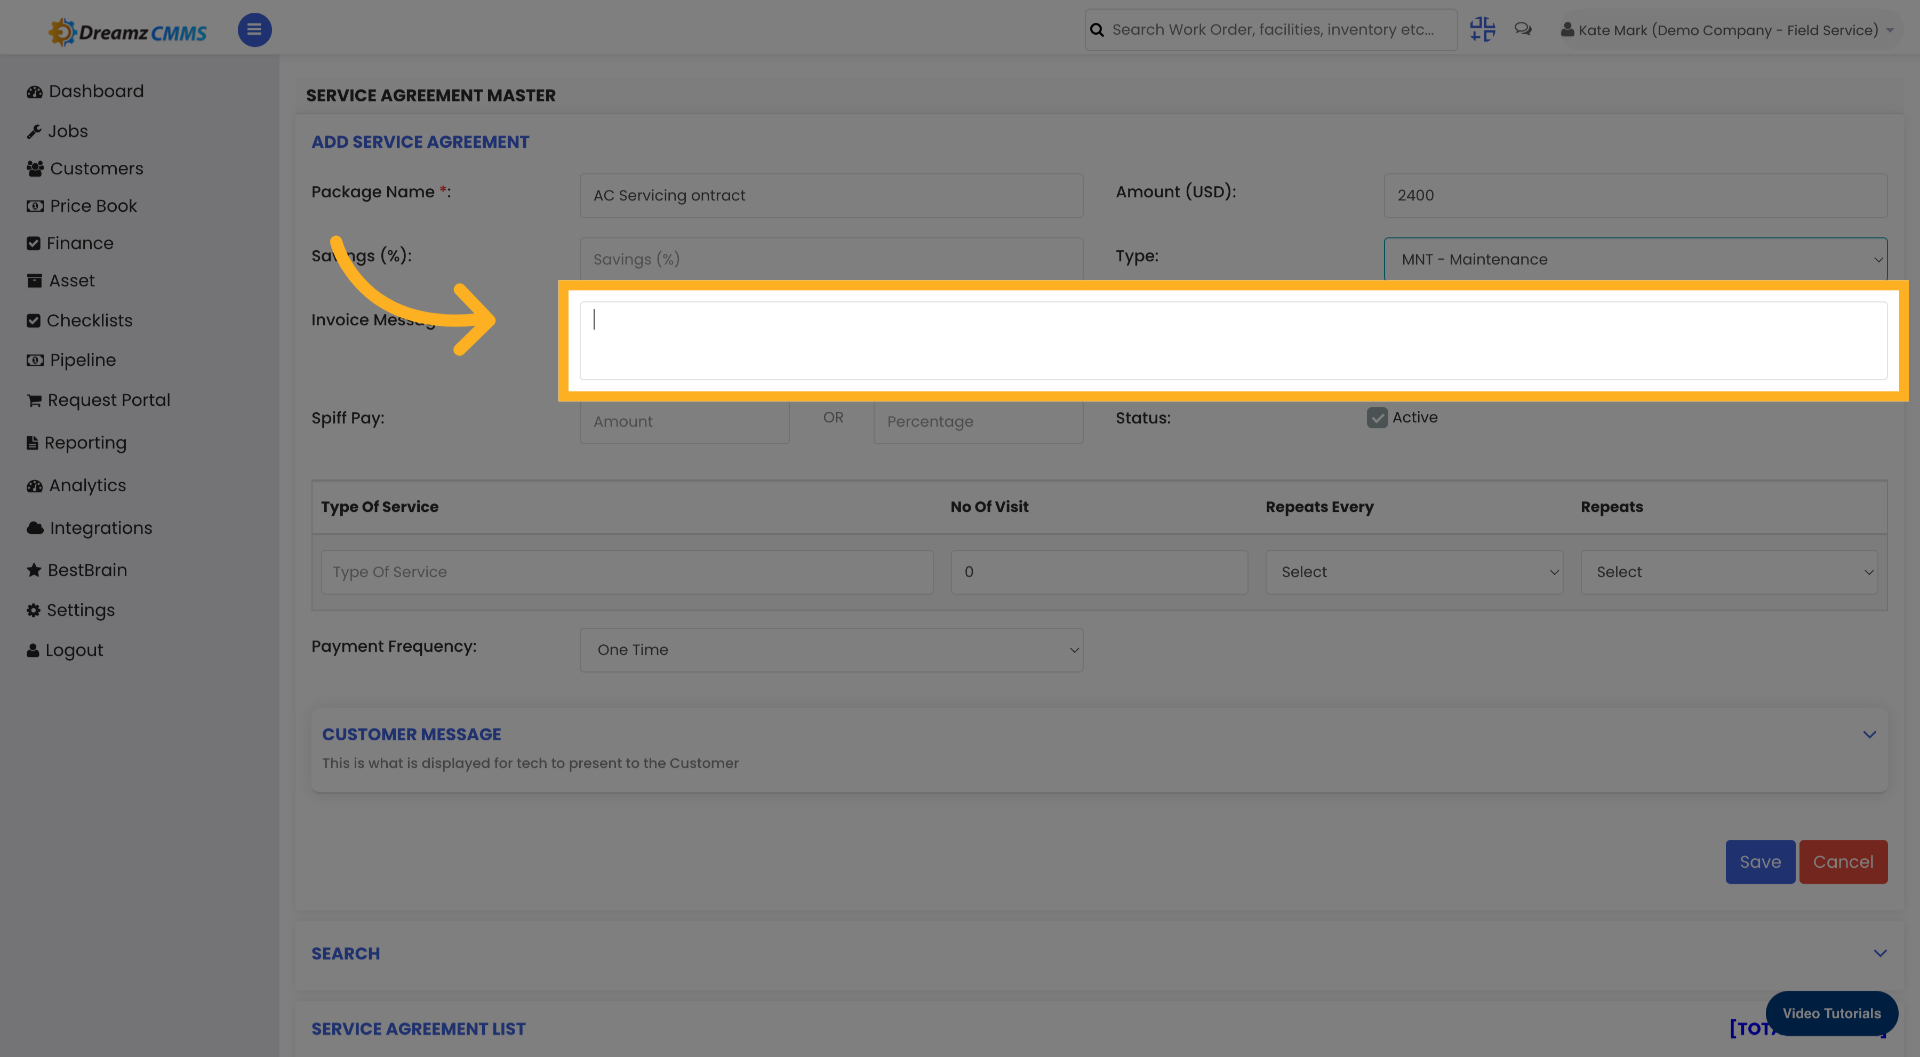The width and height of the screenshot is (1920, 1057).
Task: Select the Analytics gauge icon
Action: (x=34, y=485)
